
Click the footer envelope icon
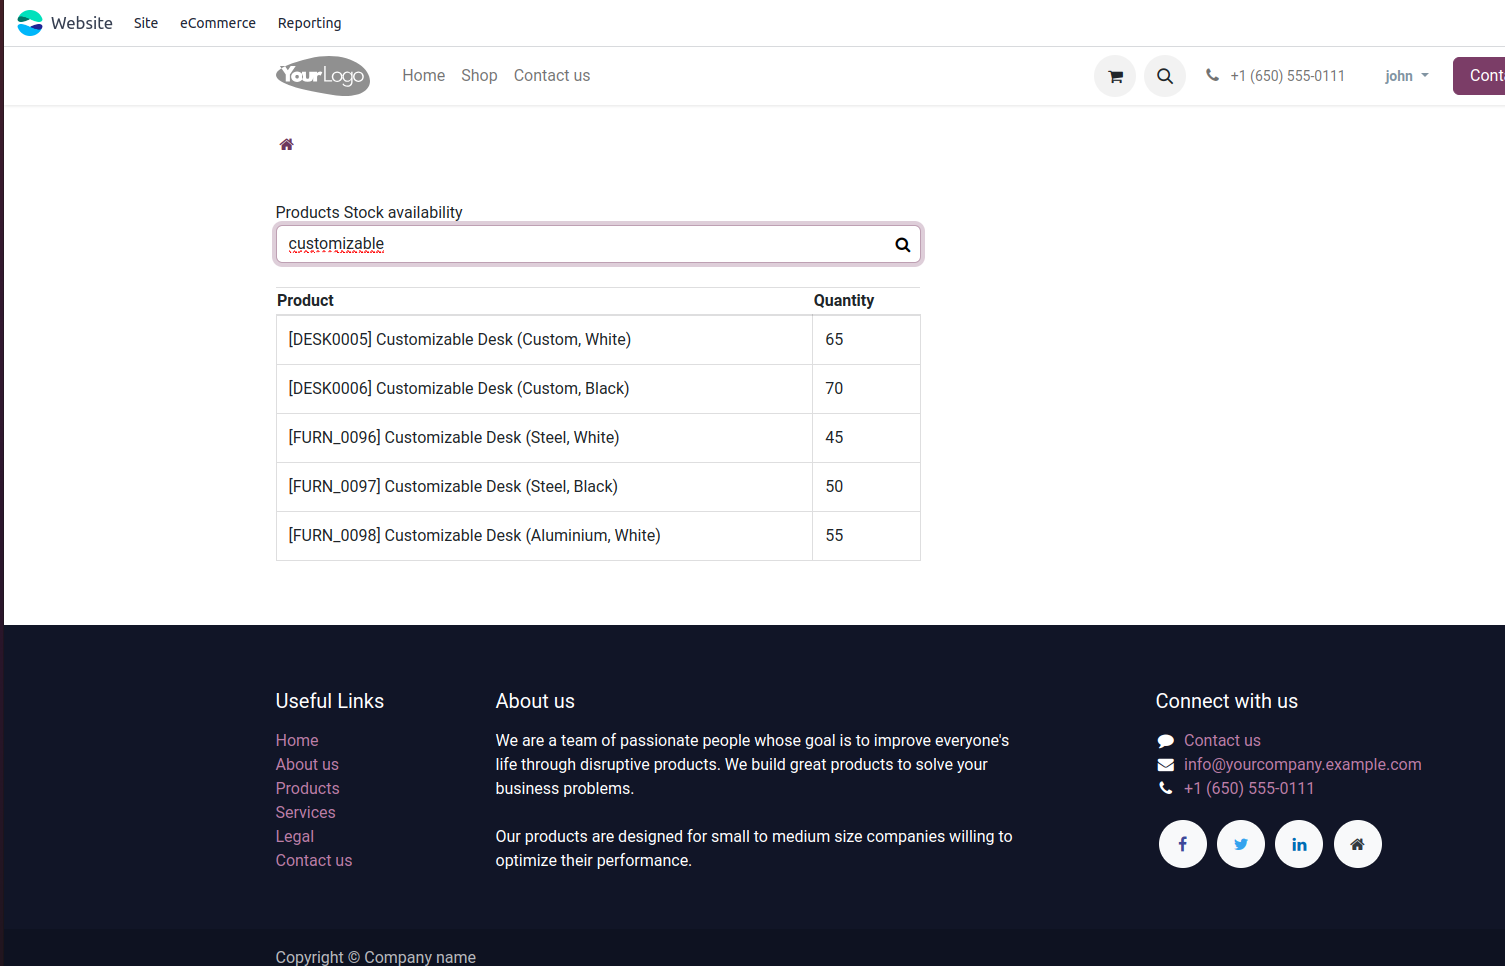point(1165,765)
